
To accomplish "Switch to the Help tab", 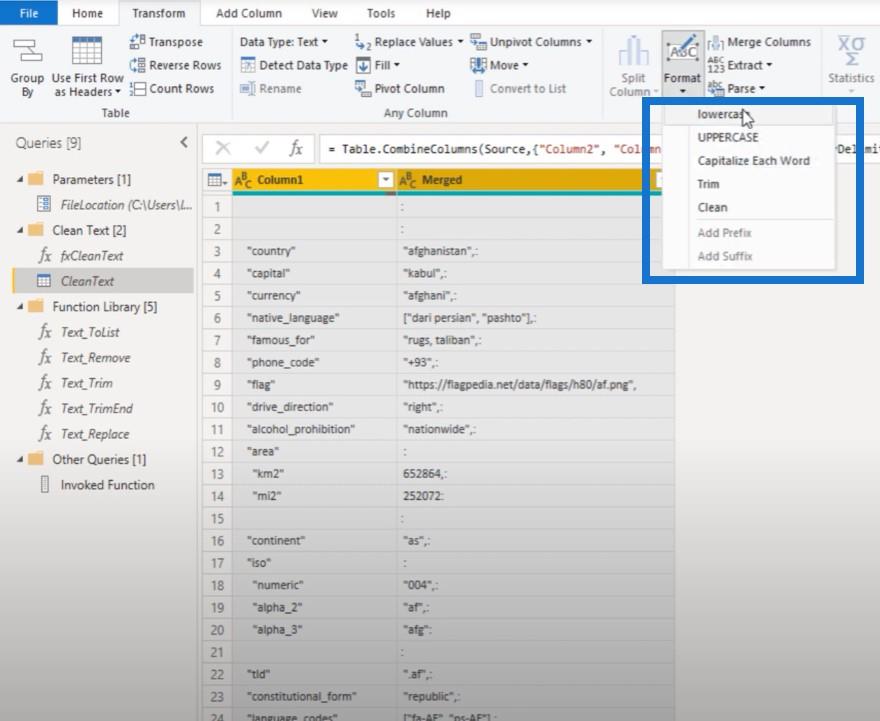I will point(438,13).
